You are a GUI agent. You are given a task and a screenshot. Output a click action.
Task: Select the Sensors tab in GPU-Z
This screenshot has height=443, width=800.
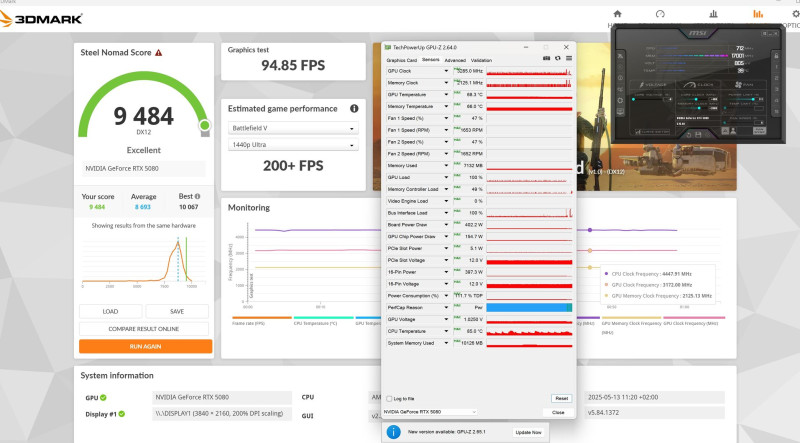431,60
